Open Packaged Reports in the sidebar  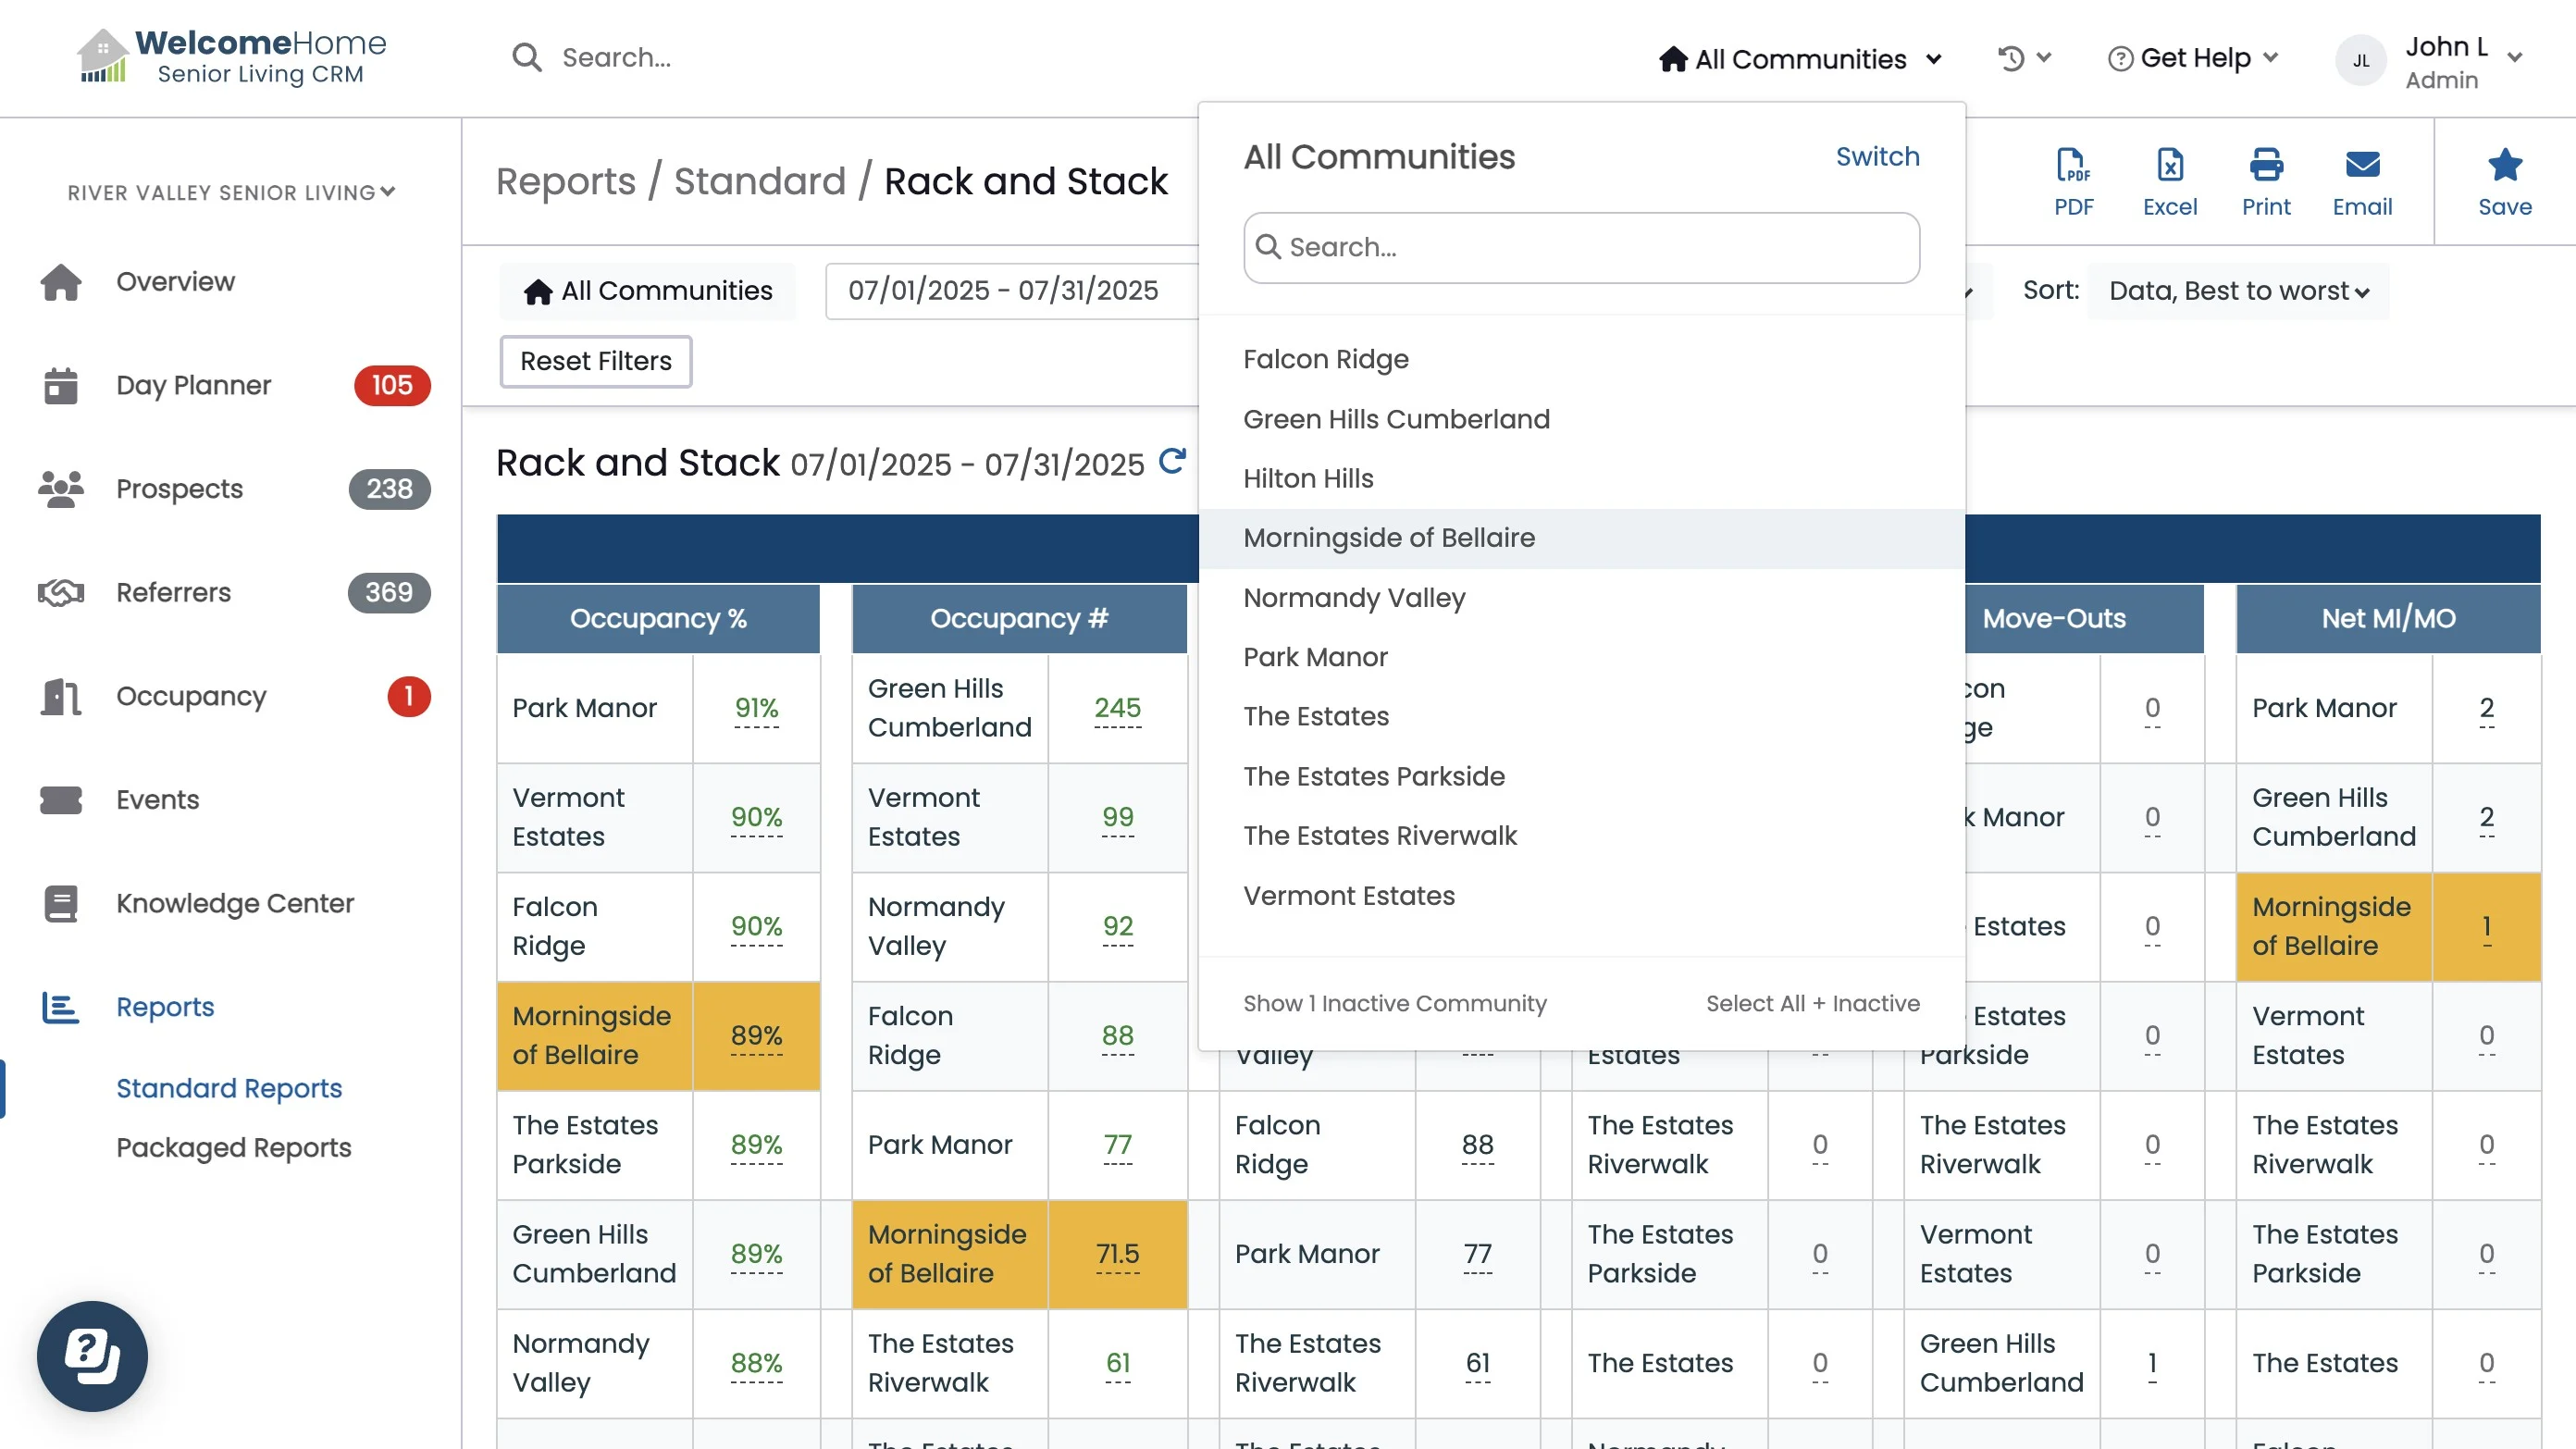[x=233, y=1147]
